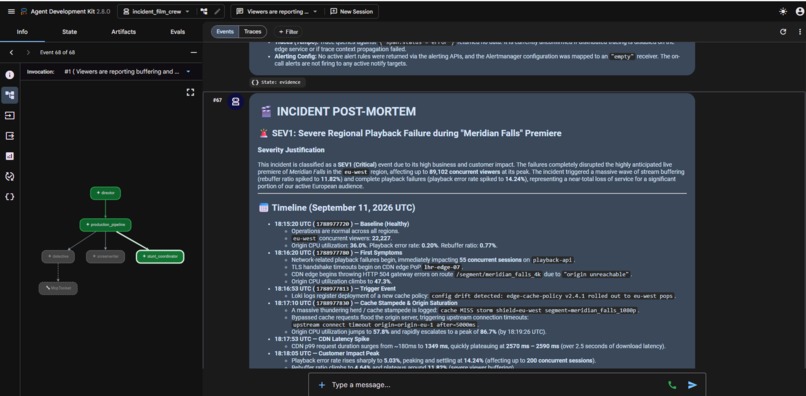The height and width of the screenshot is (396, 806).
Task: Open the 'Viewers are reporting' session dropdown
Action: (x=277, y=11)
